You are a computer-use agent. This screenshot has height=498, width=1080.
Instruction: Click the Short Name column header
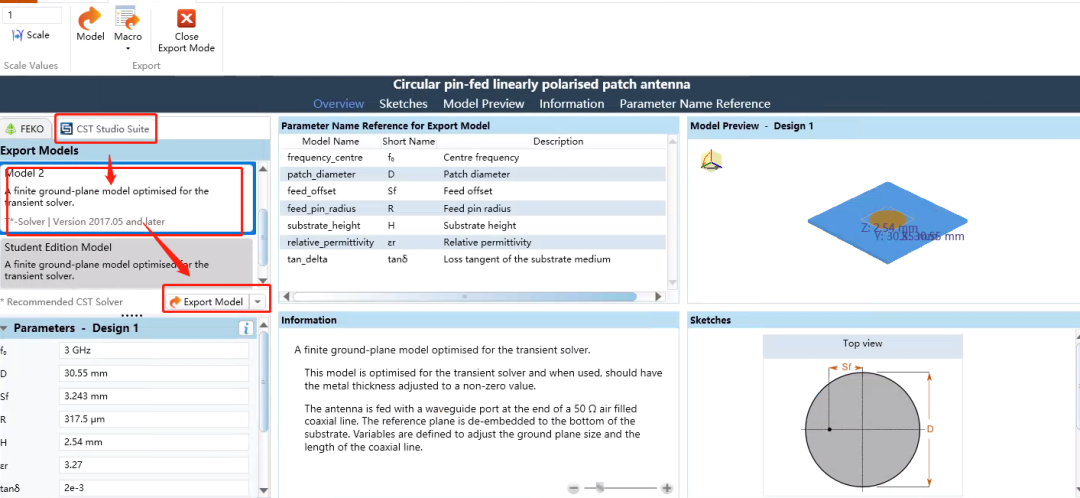pos(408,141)
